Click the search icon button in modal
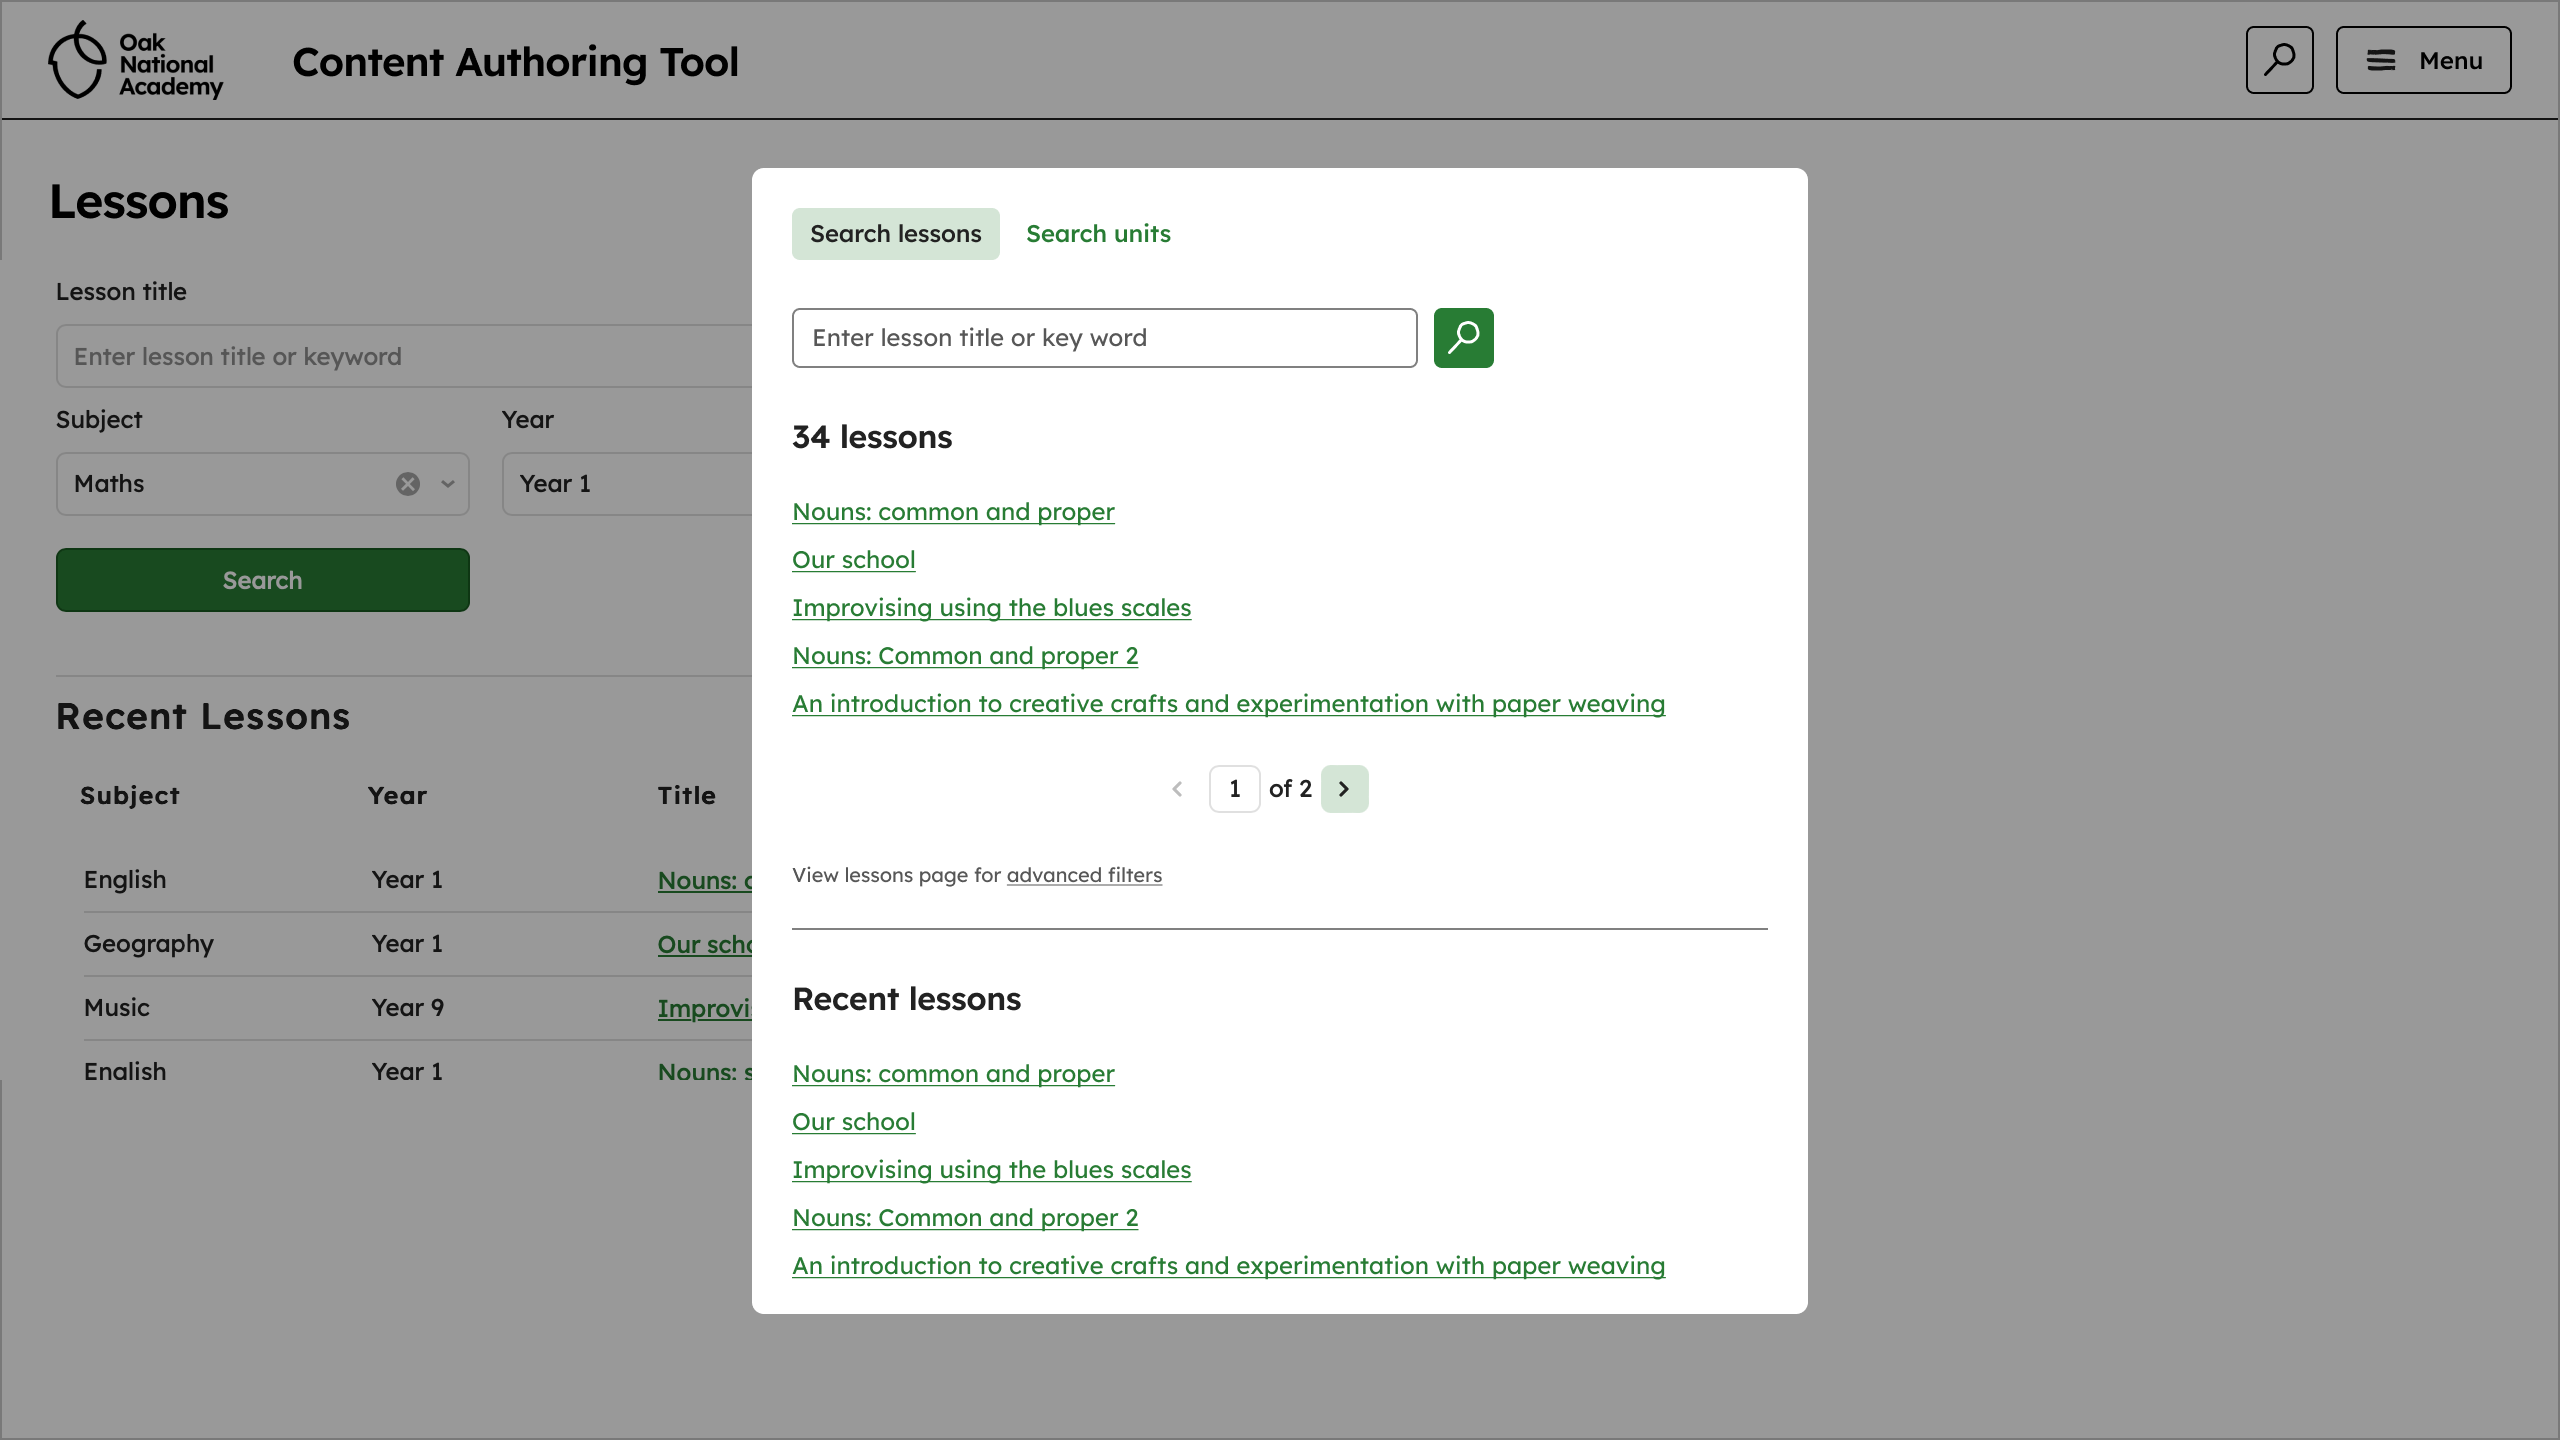 coord(1463,338)
